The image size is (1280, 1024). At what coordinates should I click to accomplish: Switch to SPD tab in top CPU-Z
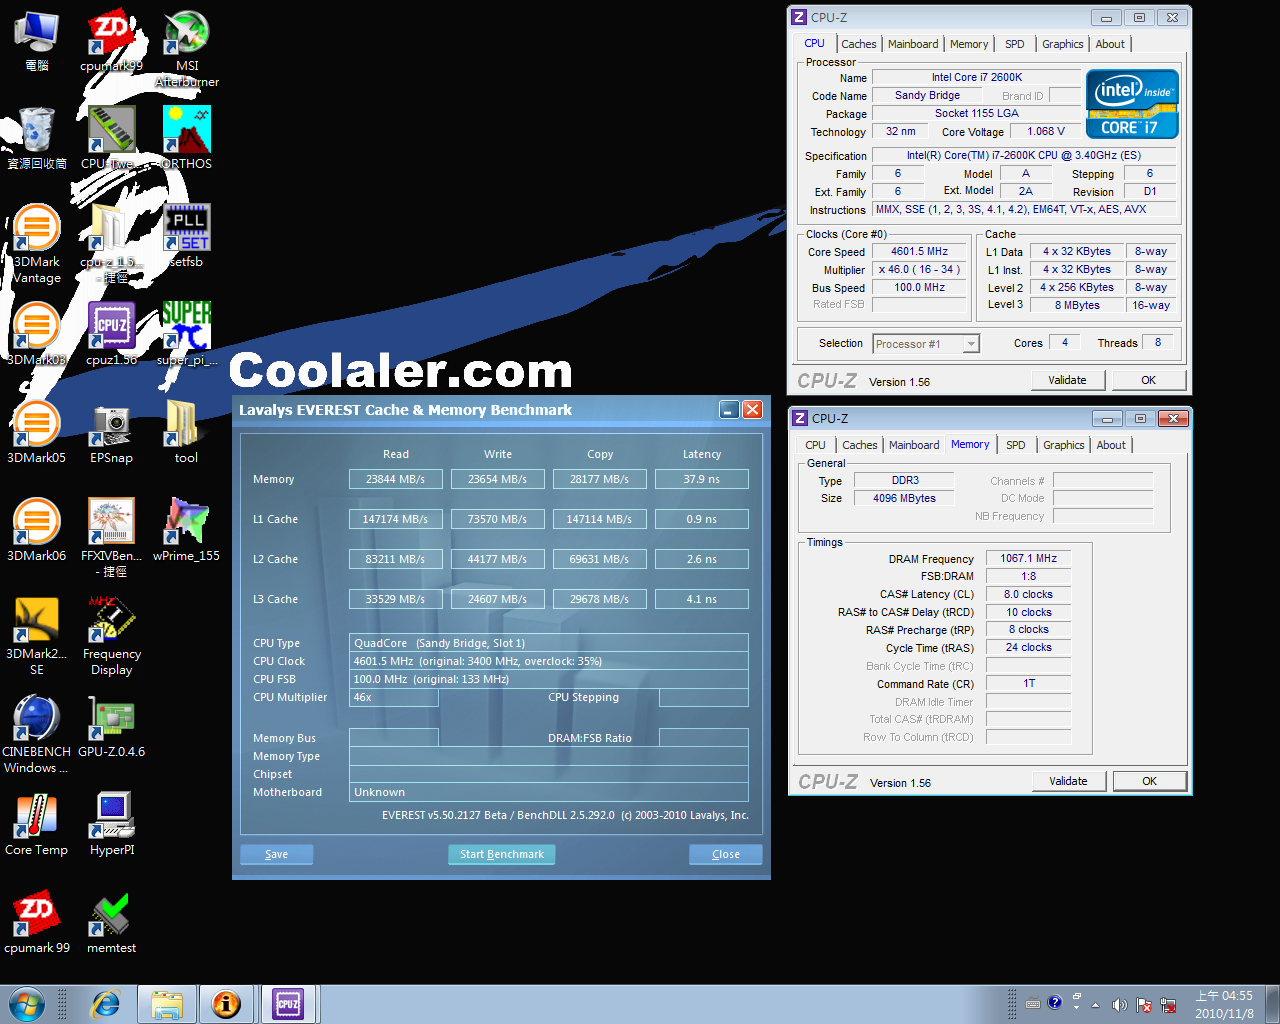(1014, 44)
